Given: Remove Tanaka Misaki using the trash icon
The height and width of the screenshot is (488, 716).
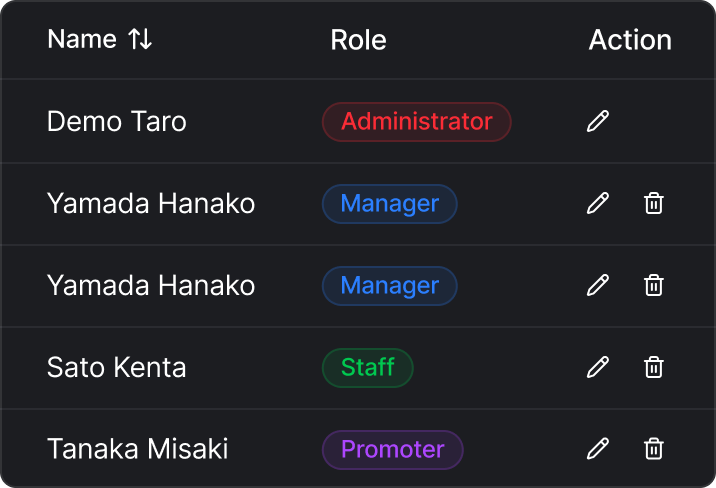Looking at the screenshot, I should pyautogui.click(x=654, y=449).
